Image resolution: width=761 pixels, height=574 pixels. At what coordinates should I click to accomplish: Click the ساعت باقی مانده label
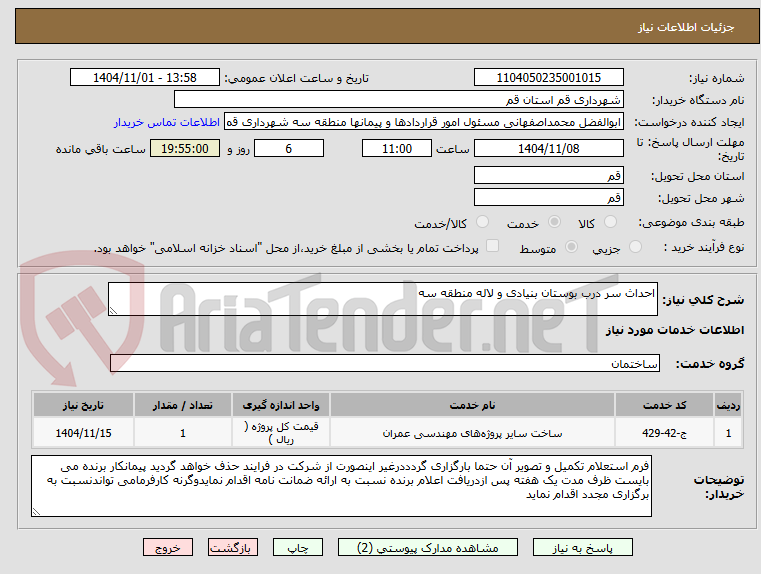tap(101, 149)
